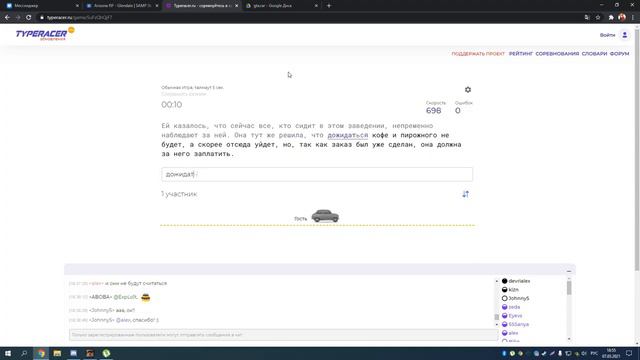
Task: Open the browser extensions puzzle icon
Action: 611,18
